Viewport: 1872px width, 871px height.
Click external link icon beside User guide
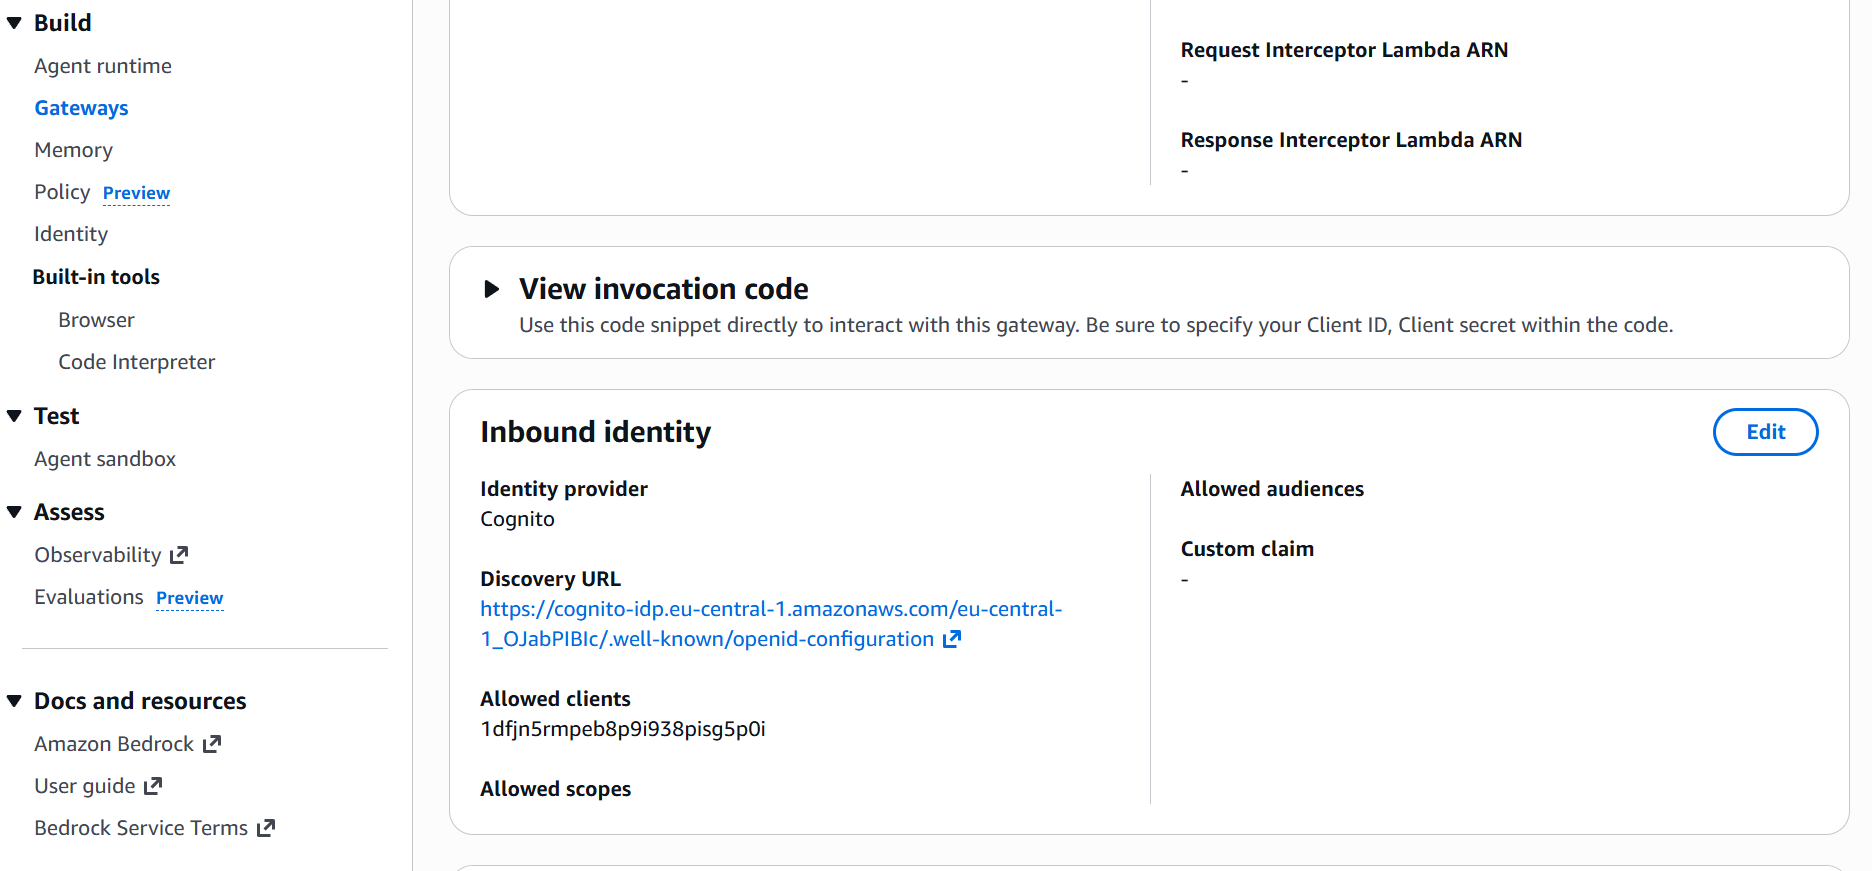click(153, 786)
